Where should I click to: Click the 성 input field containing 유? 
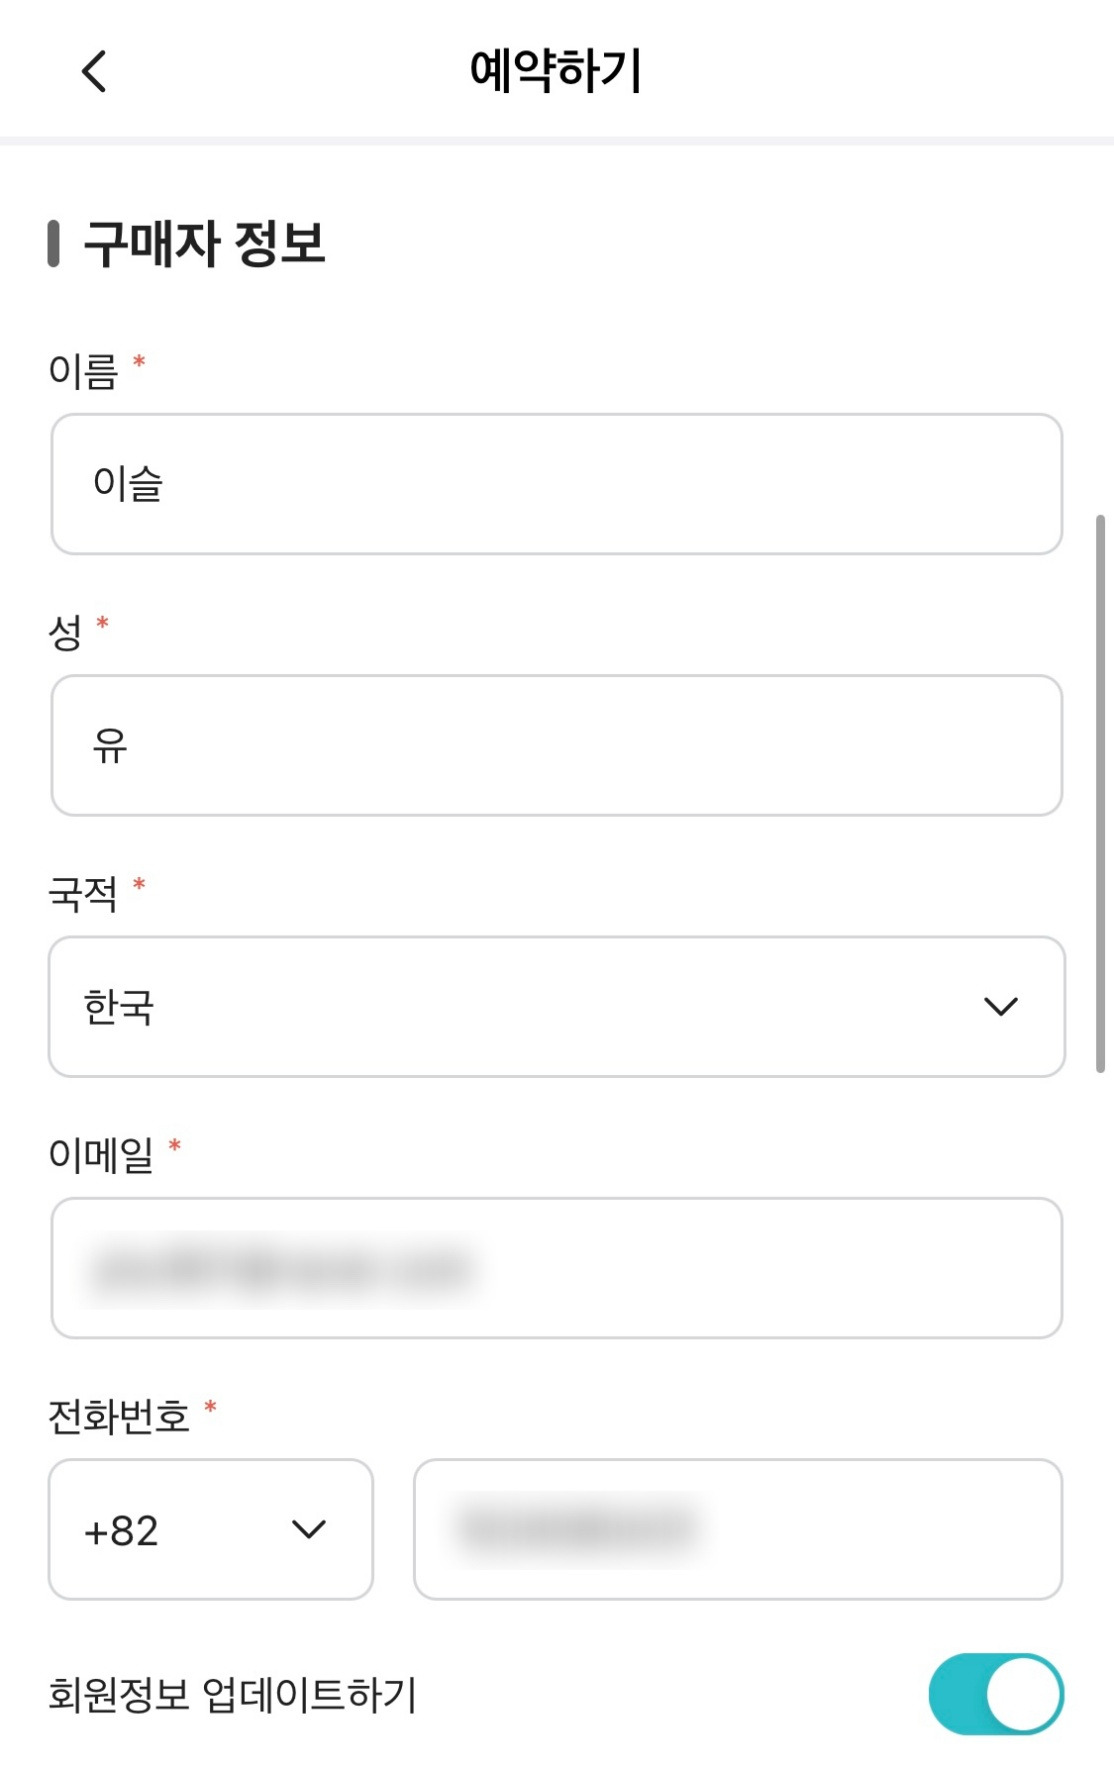(x=556, y=745)
